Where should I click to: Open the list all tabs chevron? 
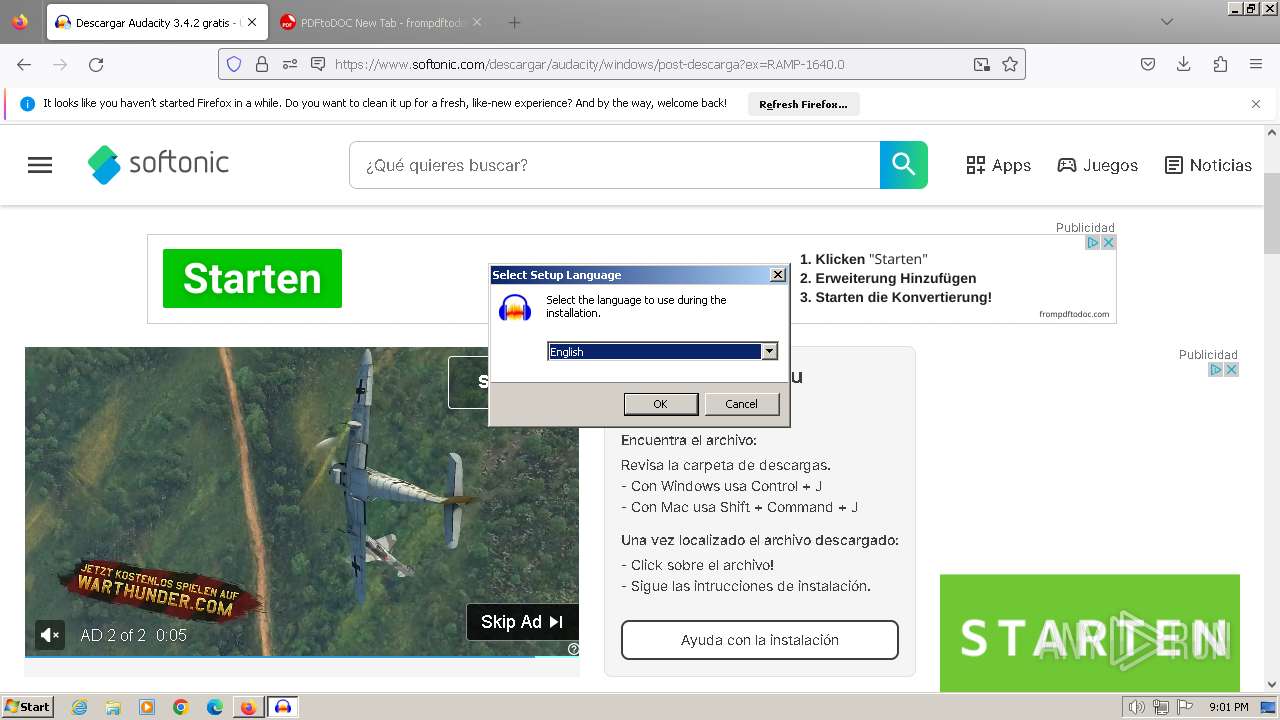tap(1167, 22)
